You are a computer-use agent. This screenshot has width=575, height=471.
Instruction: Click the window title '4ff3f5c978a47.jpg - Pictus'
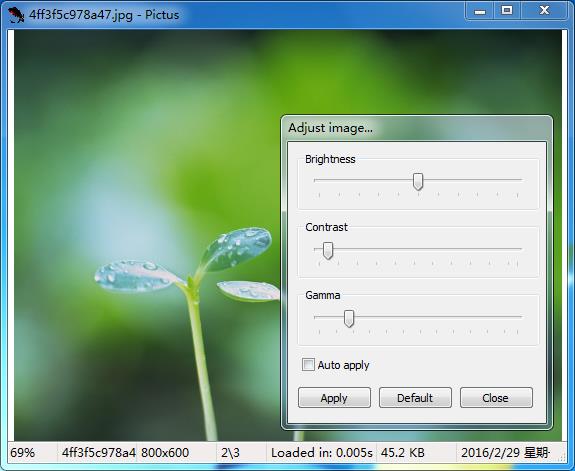pos(104,15)
